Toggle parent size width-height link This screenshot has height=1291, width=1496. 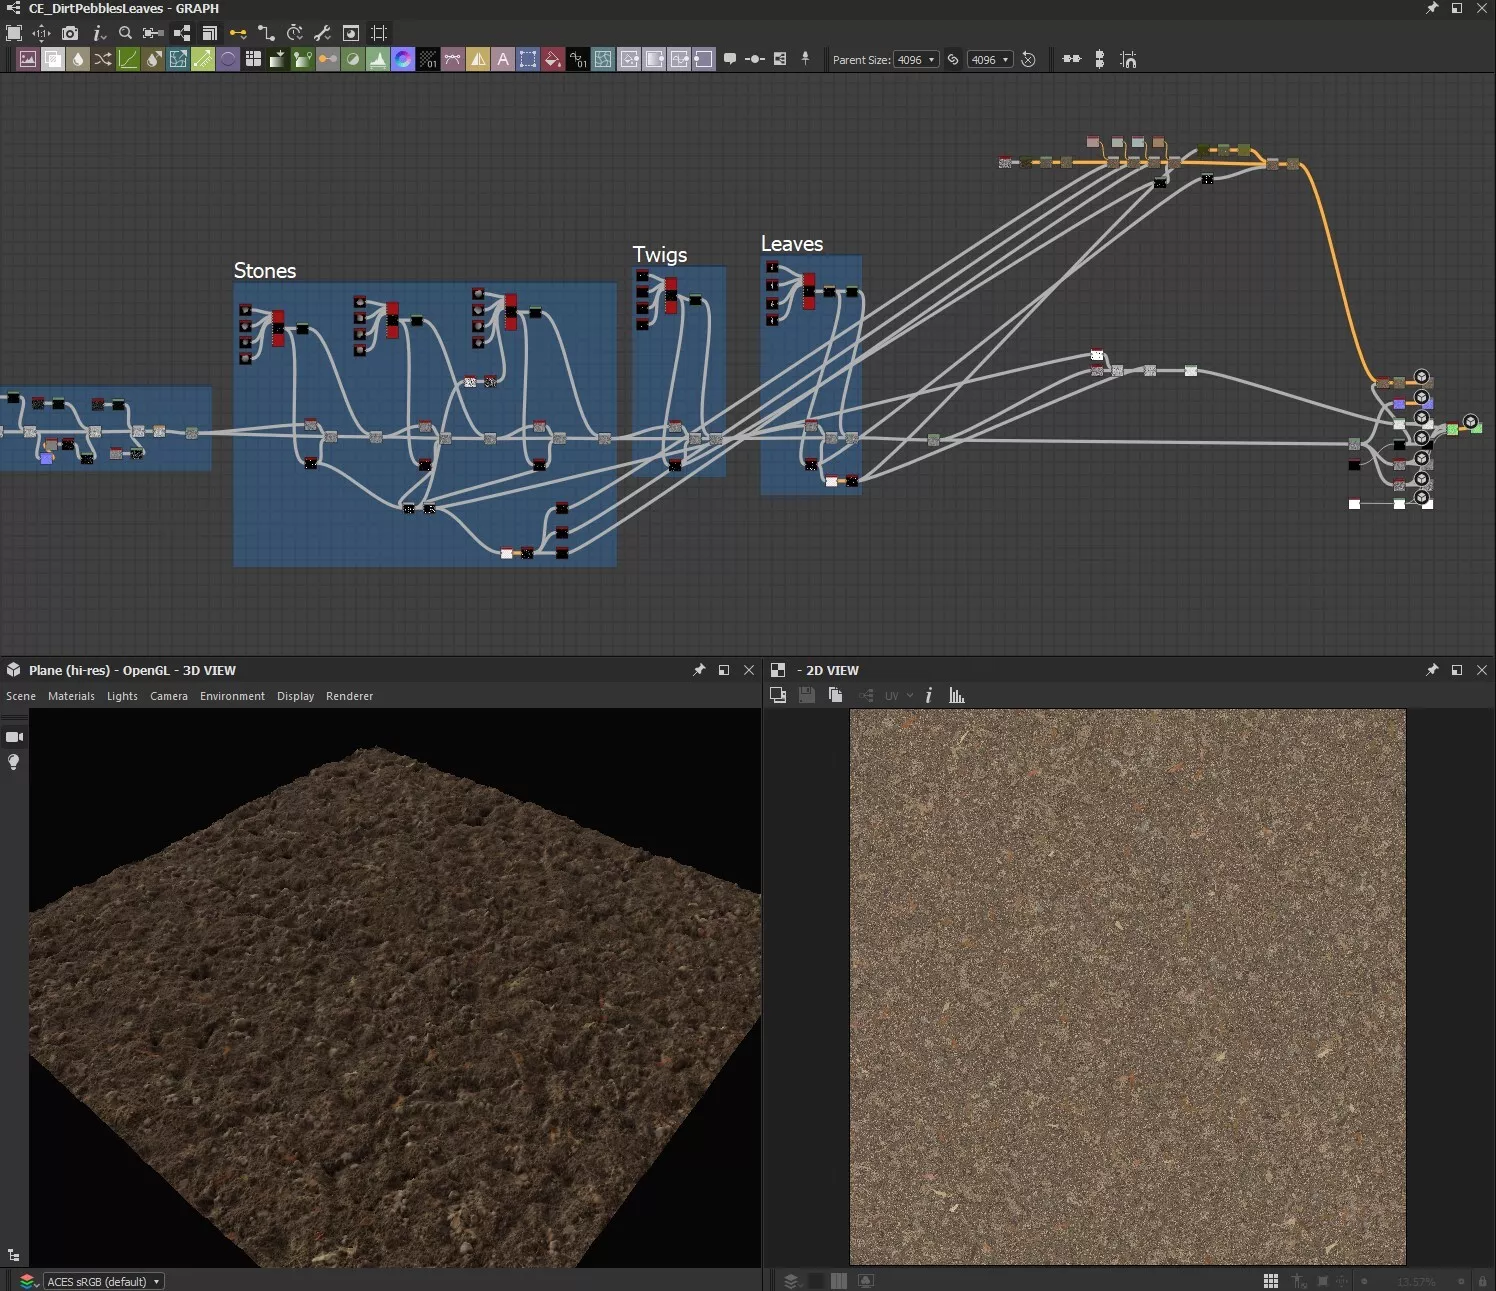953,60
